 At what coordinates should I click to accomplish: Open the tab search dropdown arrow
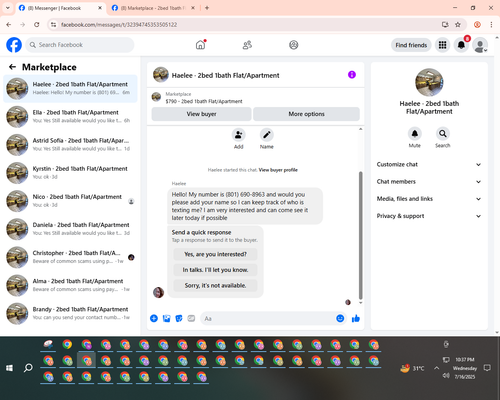[x=8, y=8]
